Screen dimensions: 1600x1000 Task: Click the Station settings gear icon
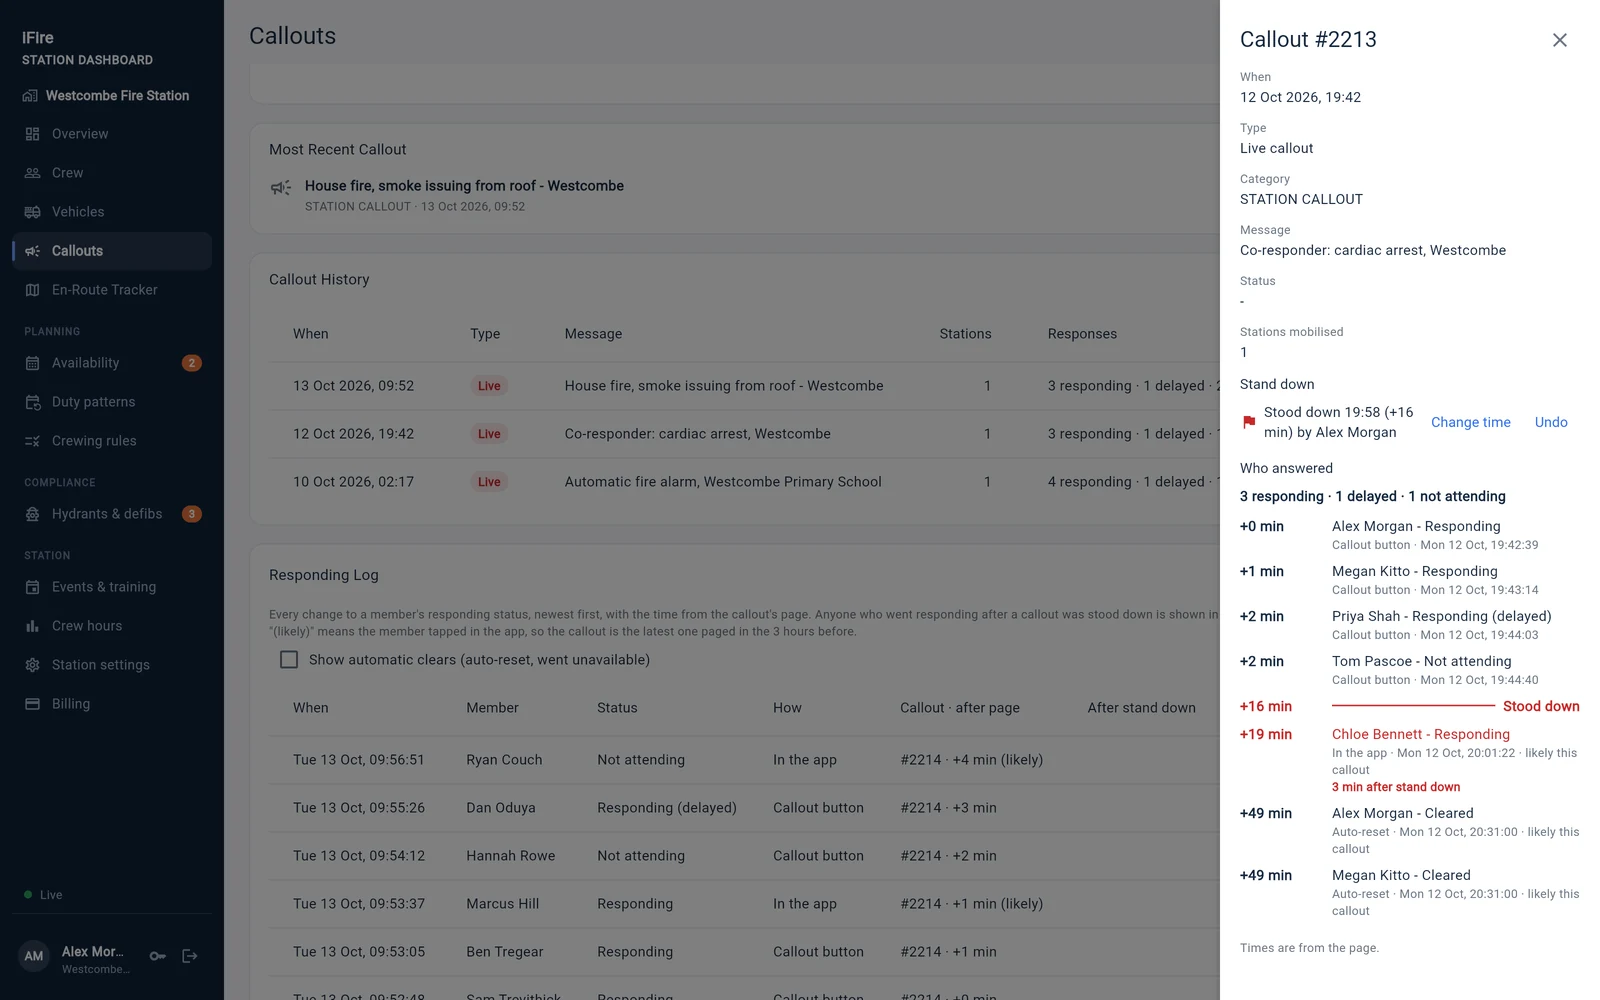pos(32,665)
